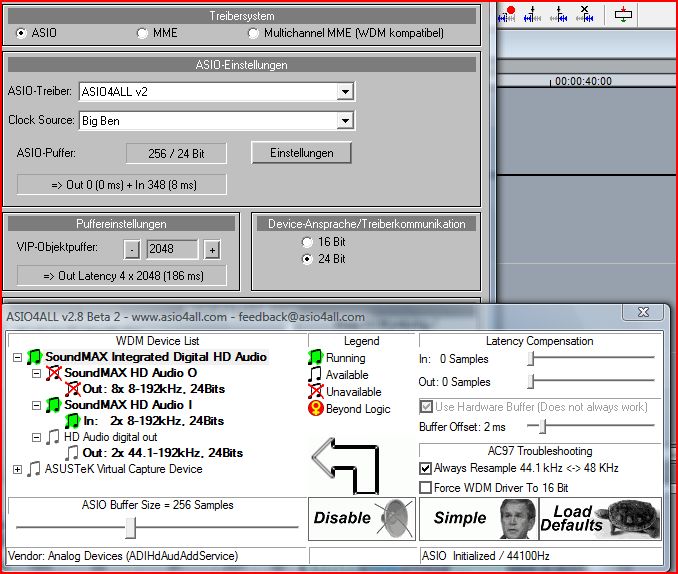
Task: Click the Out 0 (0 ms) + In 348 latency readout
Action: [x=122, y=185]
